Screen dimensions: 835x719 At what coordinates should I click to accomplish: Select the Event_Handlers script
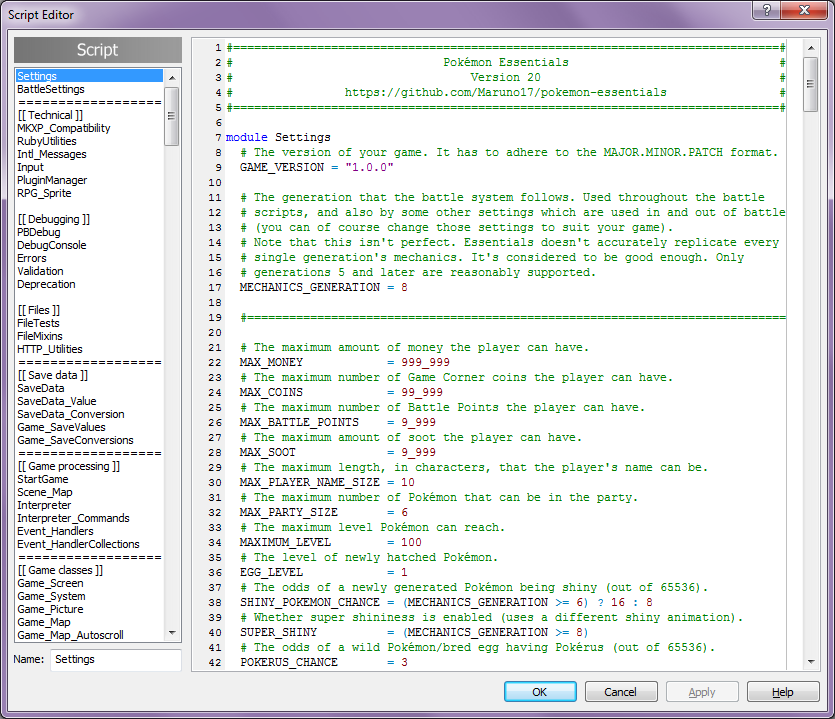pos(56,531)
